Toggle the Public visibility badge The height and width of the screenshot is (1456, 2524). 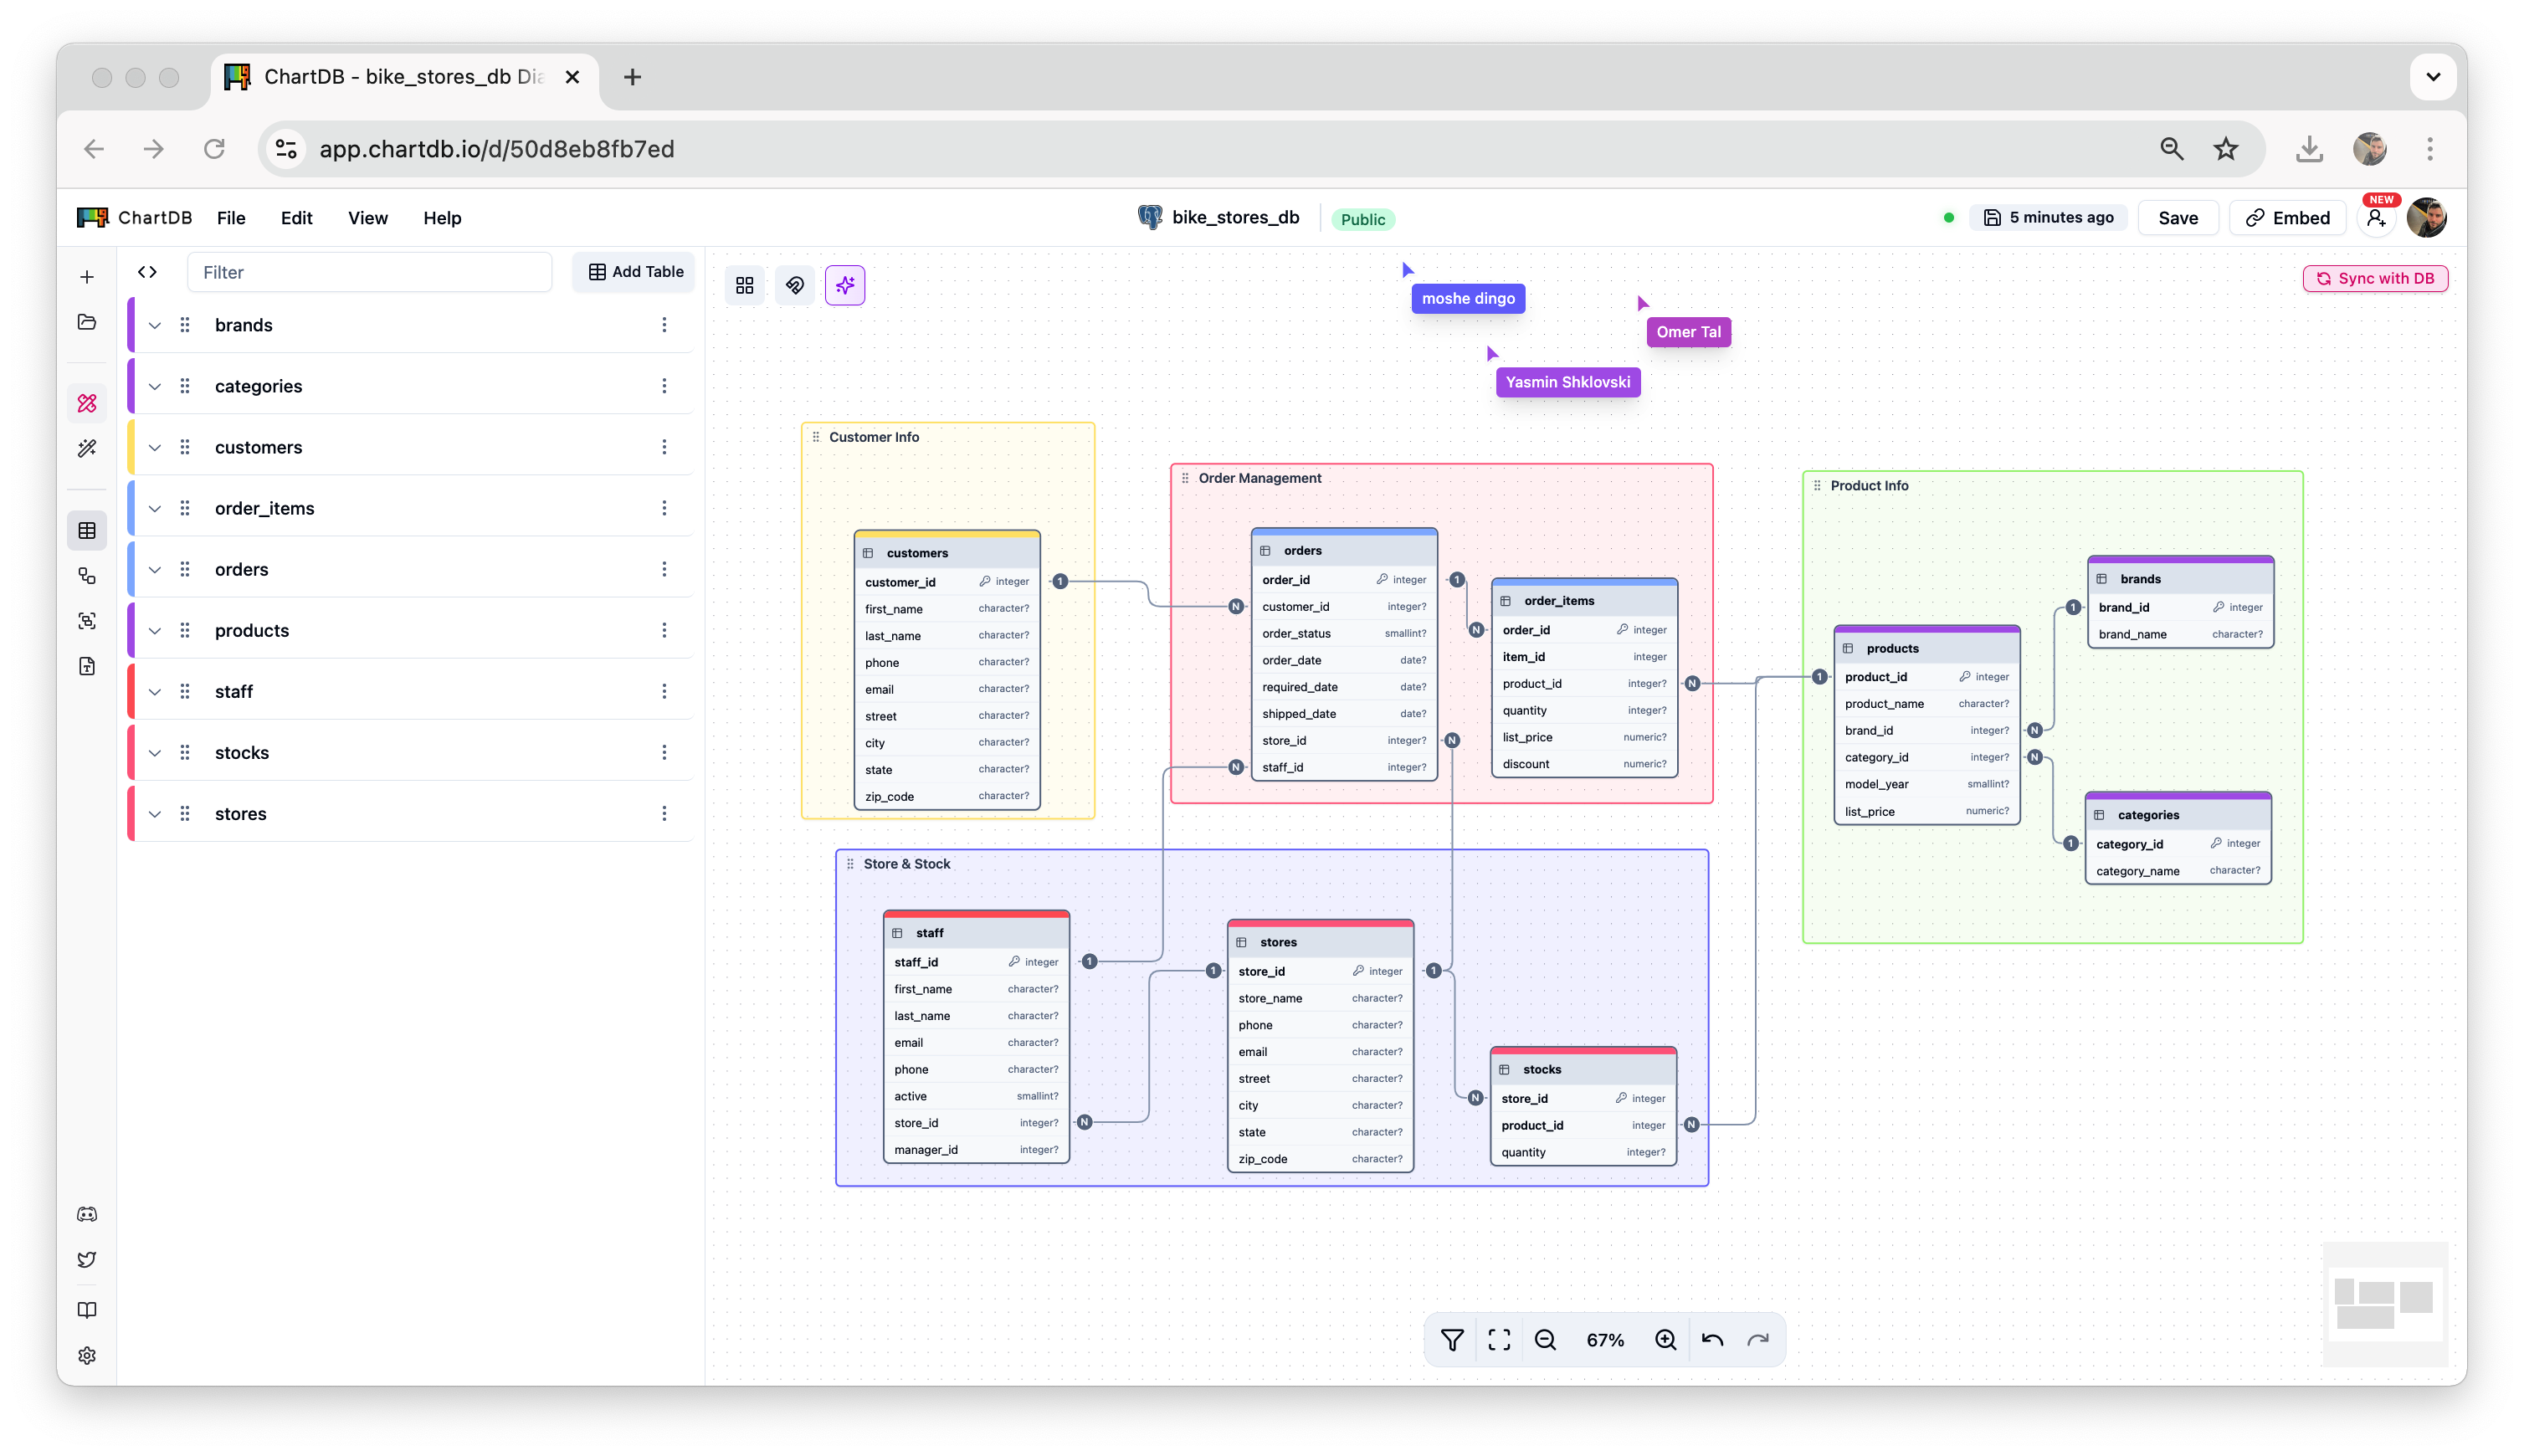pyautogui.click(x=1362, y=219)
